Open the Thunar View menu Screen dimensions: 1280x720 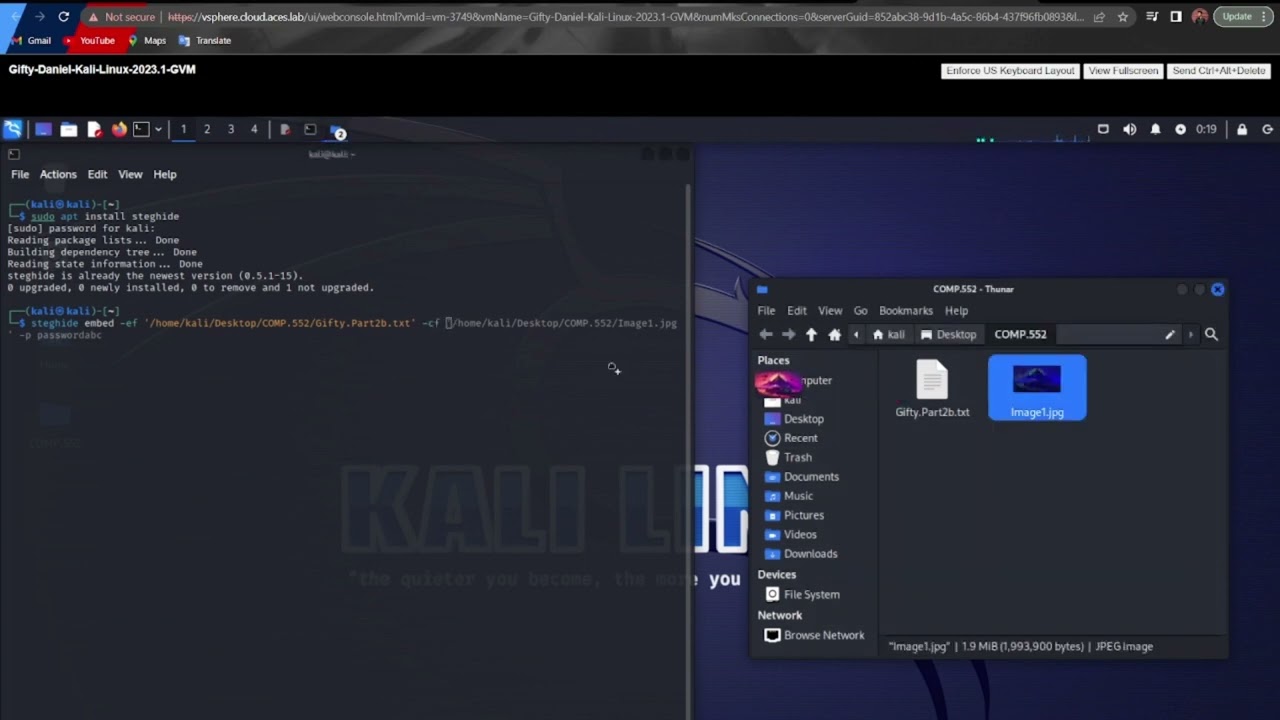[x=830, y=310]
